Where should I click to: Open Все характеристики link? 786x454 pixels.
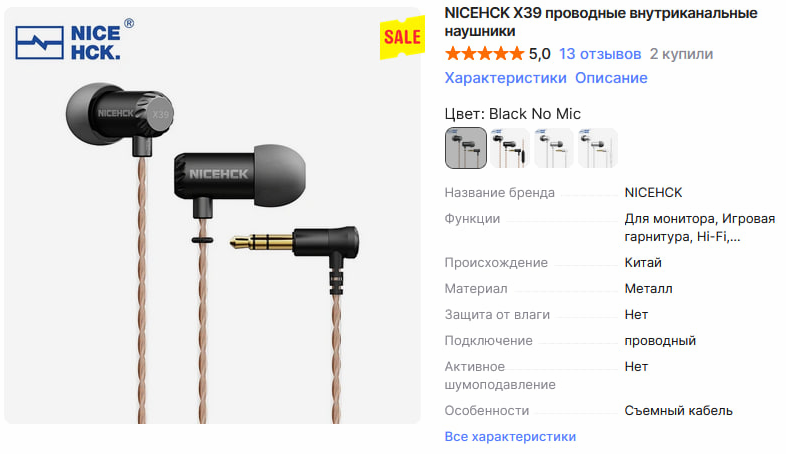coord(510,436)
